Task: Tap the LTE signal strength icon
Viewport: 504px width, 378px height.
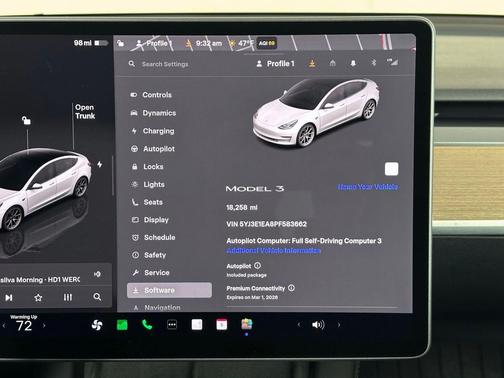Action: (x=392, y=62)
